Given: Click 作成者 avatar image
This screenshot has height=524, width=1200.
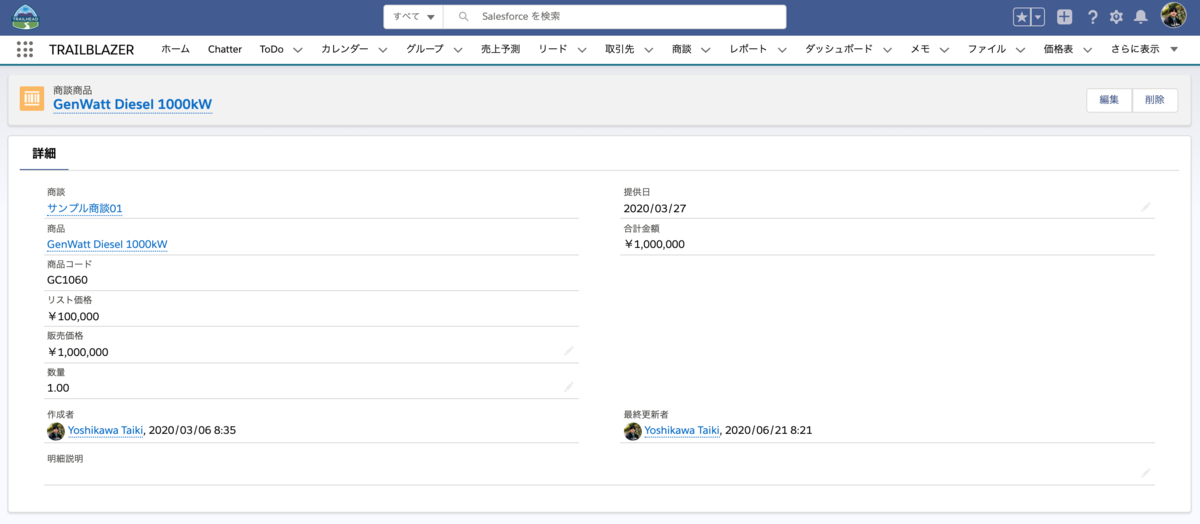Looking at the screenshot, I should [56, 431].
